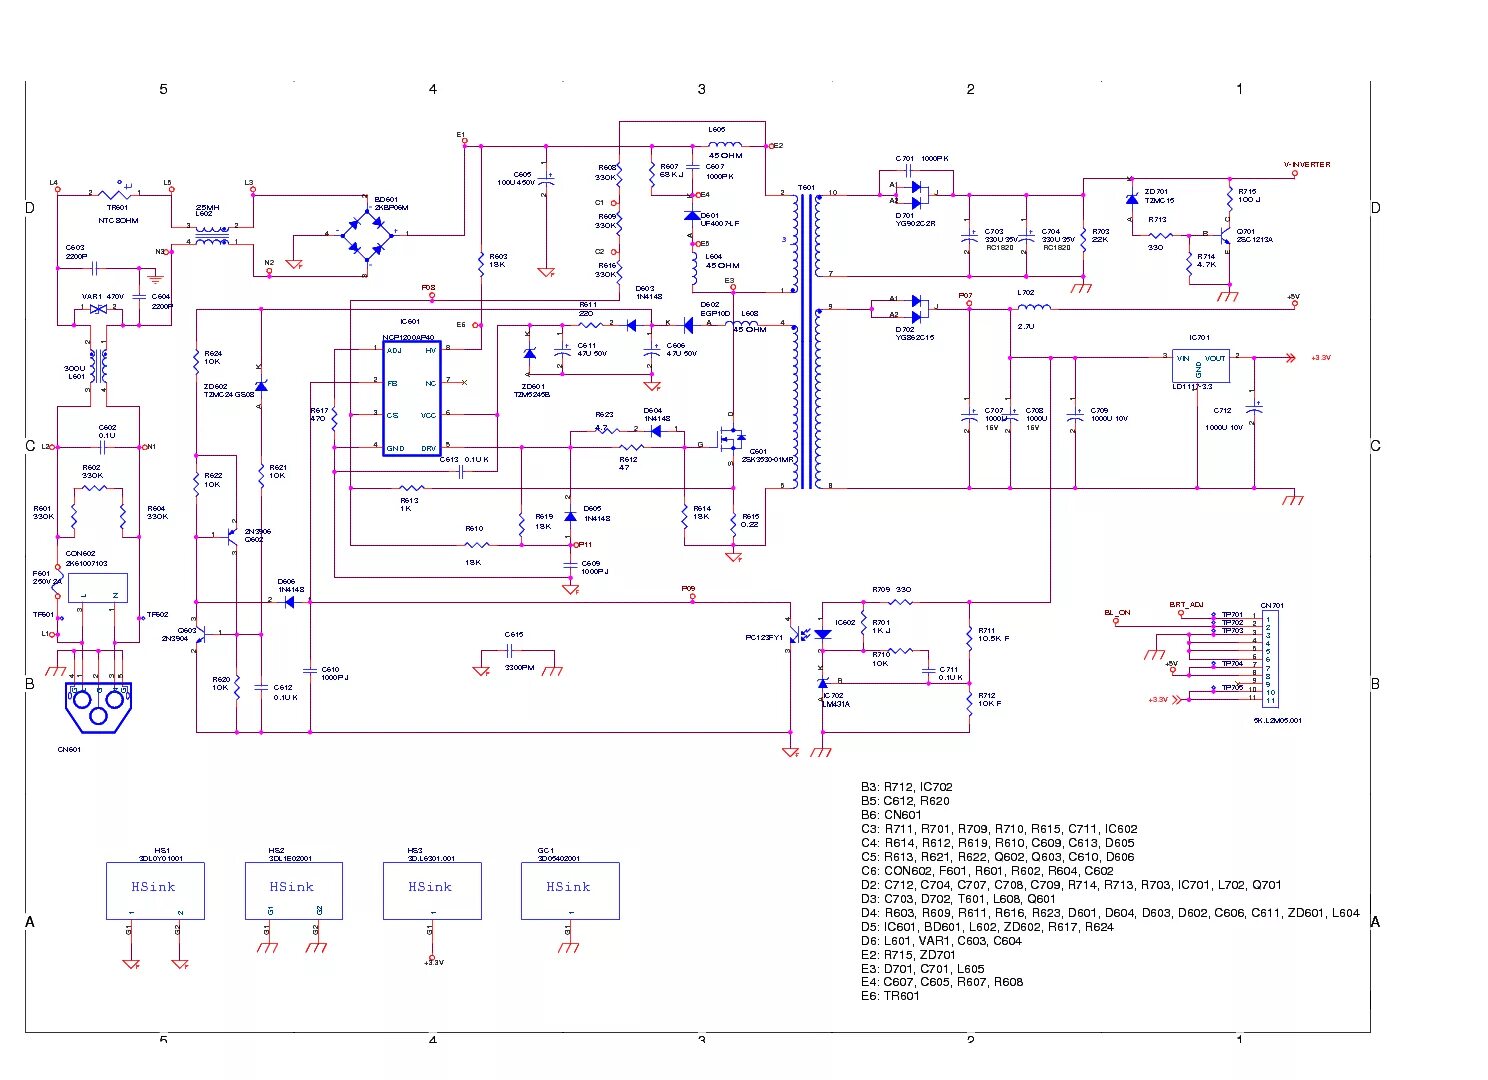Click the ZD602 zener diode symbol
The height and width of the screenshot is (1080, 1488).
pyautogui.click(x=261, y=386)
